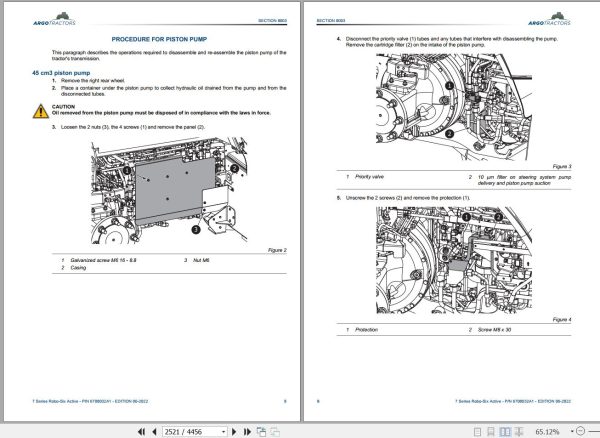
Task: Click Argo Tractors logo on right page
Action: pyautogui.click(x=549, y=19)
